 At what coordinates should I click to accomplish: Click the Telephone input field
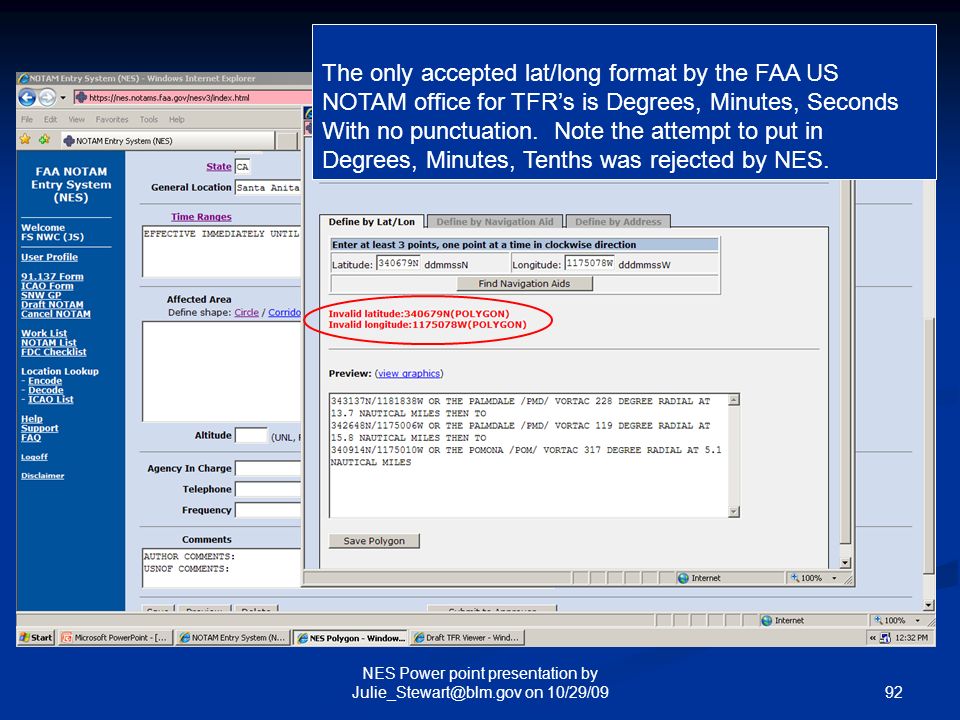pyautogui.click(x=268, y=489)
